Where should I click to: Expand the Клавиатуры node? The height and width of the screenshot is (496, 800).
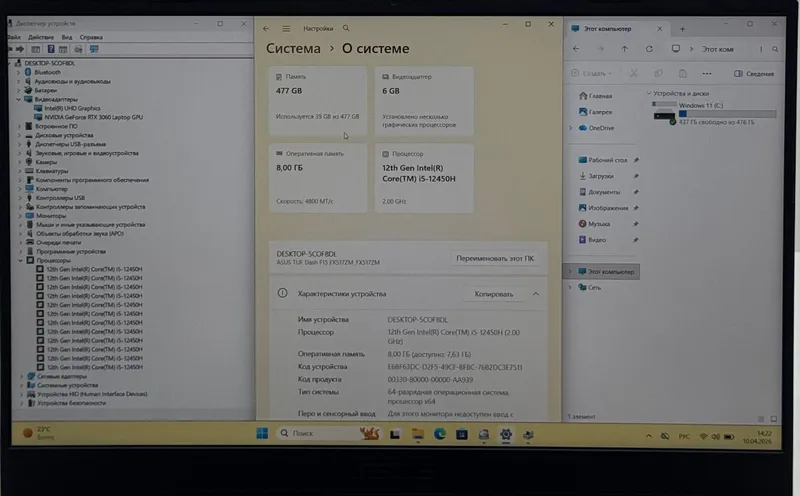[x=20, y=171]
